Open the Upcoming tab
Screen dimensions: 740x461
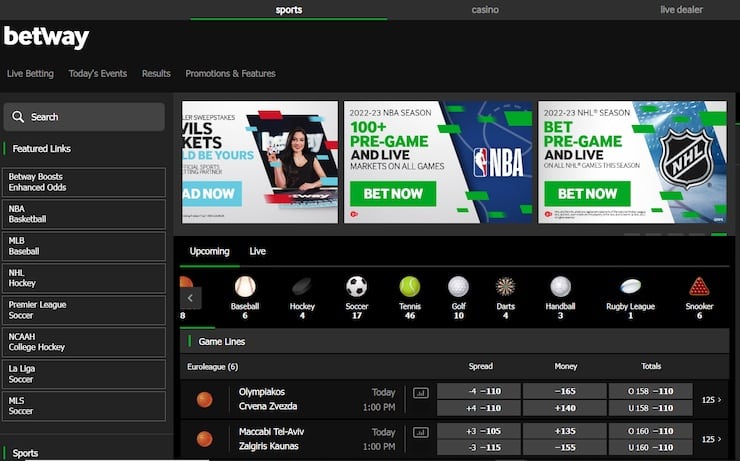coord(210,251)
